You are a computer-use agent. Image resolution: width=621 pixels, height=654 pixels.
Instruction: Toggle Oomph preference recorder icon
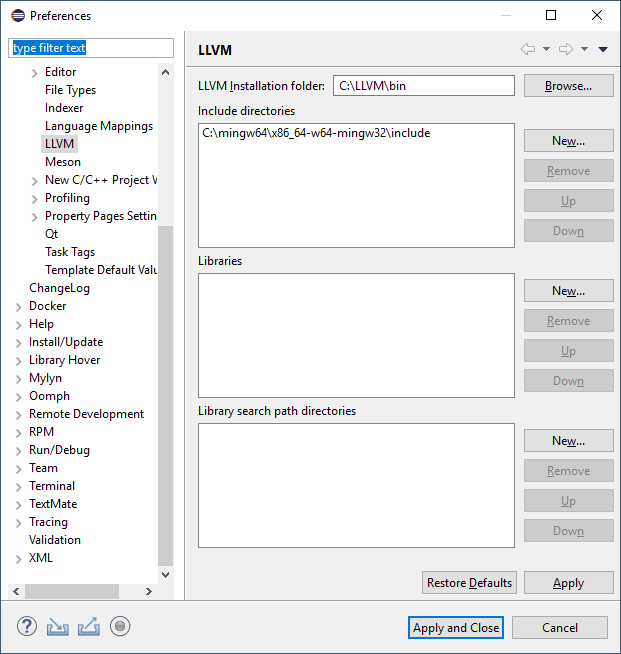click(120, 626)
